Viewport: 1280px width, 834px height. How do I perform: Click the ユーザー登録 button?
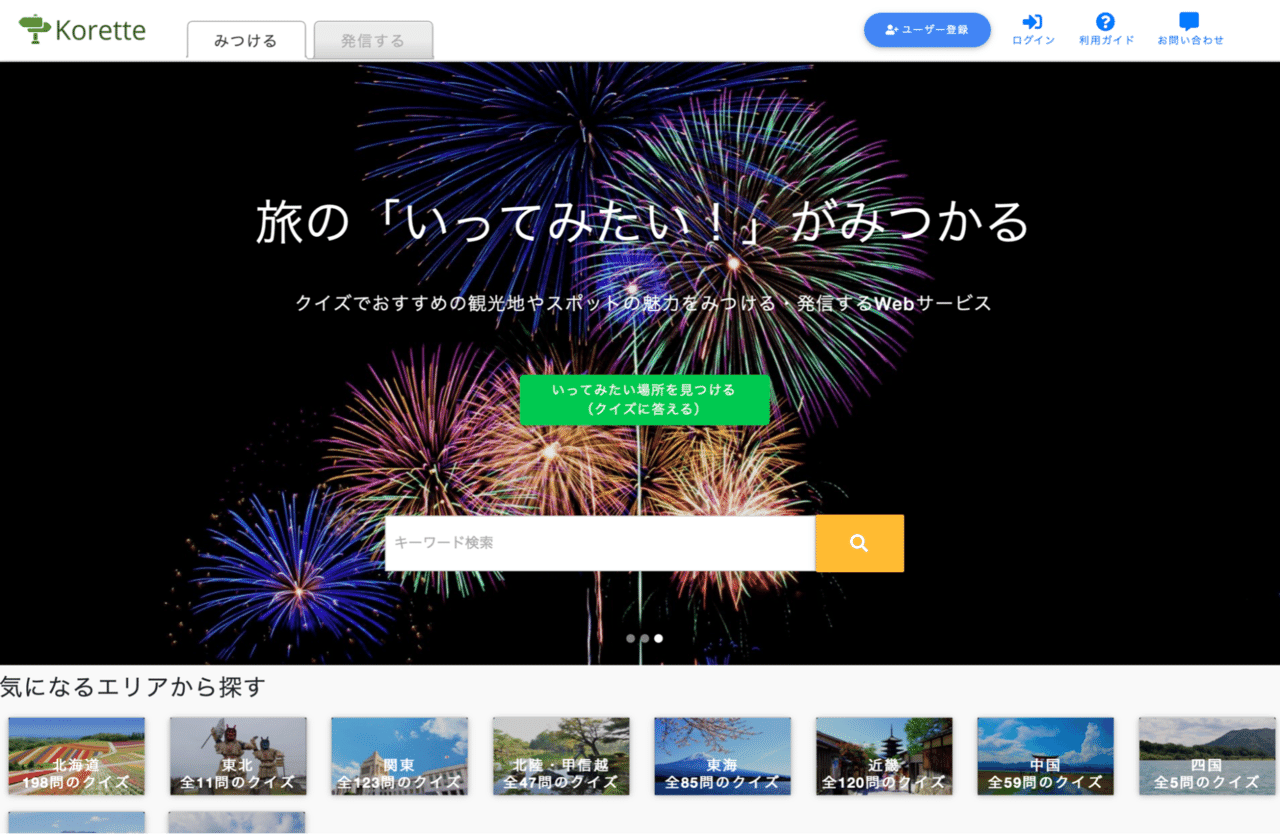[x=927, y=30]
